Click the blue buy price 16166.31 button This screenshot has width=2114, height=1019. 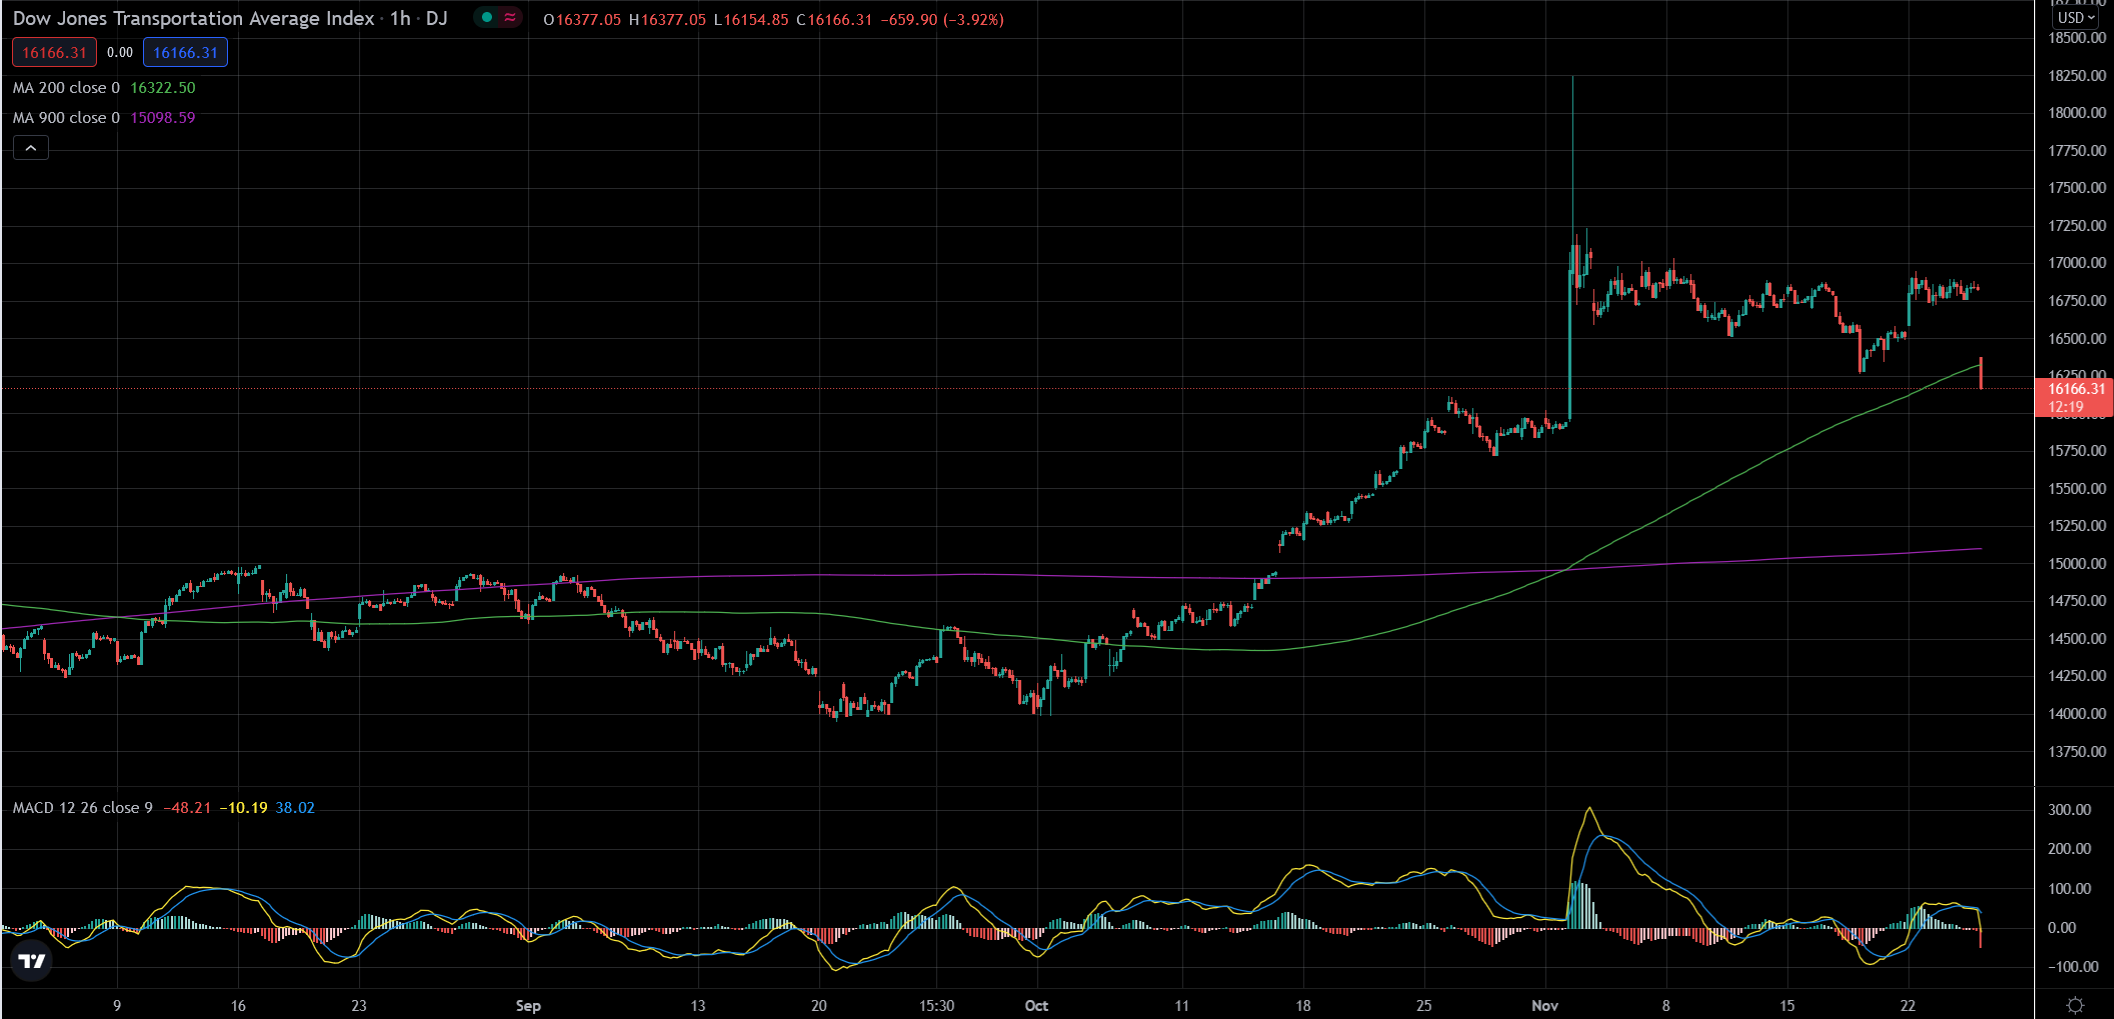(x=185, y=53)
